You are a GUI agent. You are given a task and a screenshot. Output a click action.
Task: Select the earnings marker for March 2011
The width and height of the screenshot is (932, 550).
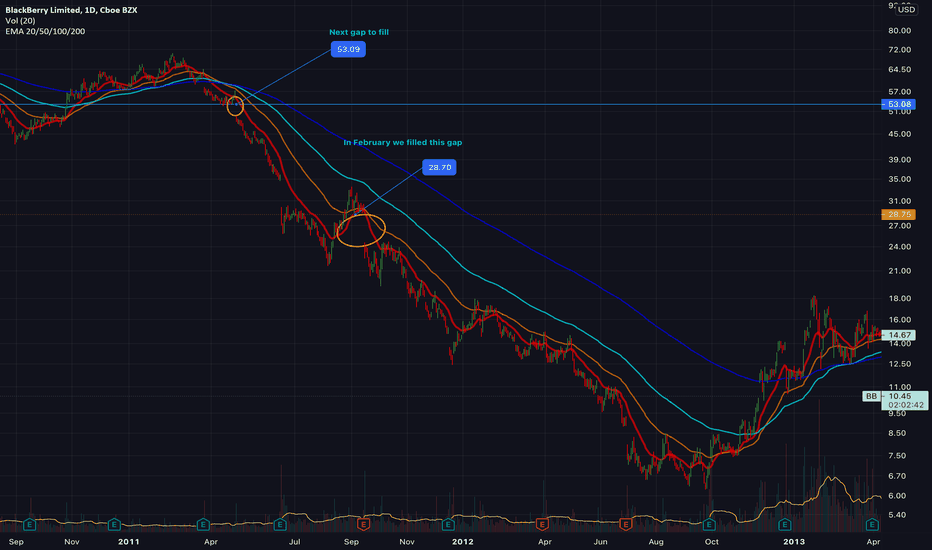(x=203, y=524)
